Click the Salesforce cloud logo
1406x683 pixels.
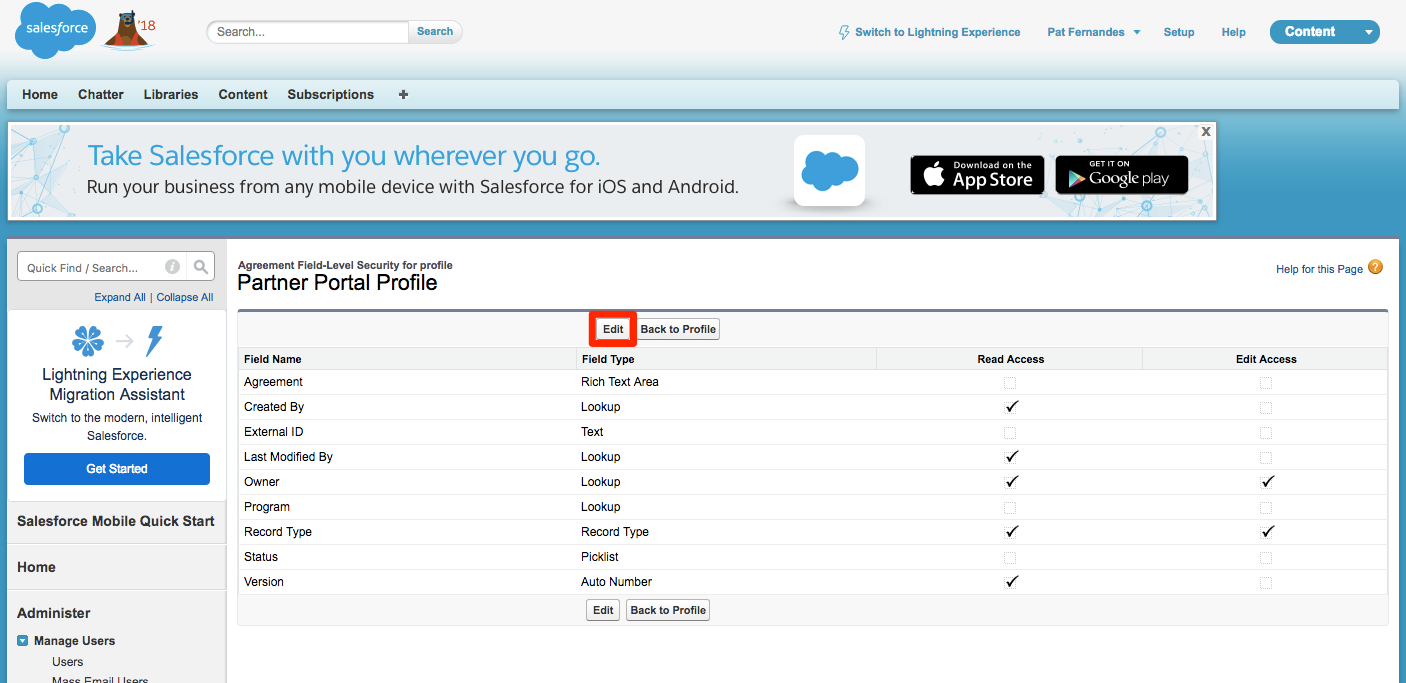56,30
